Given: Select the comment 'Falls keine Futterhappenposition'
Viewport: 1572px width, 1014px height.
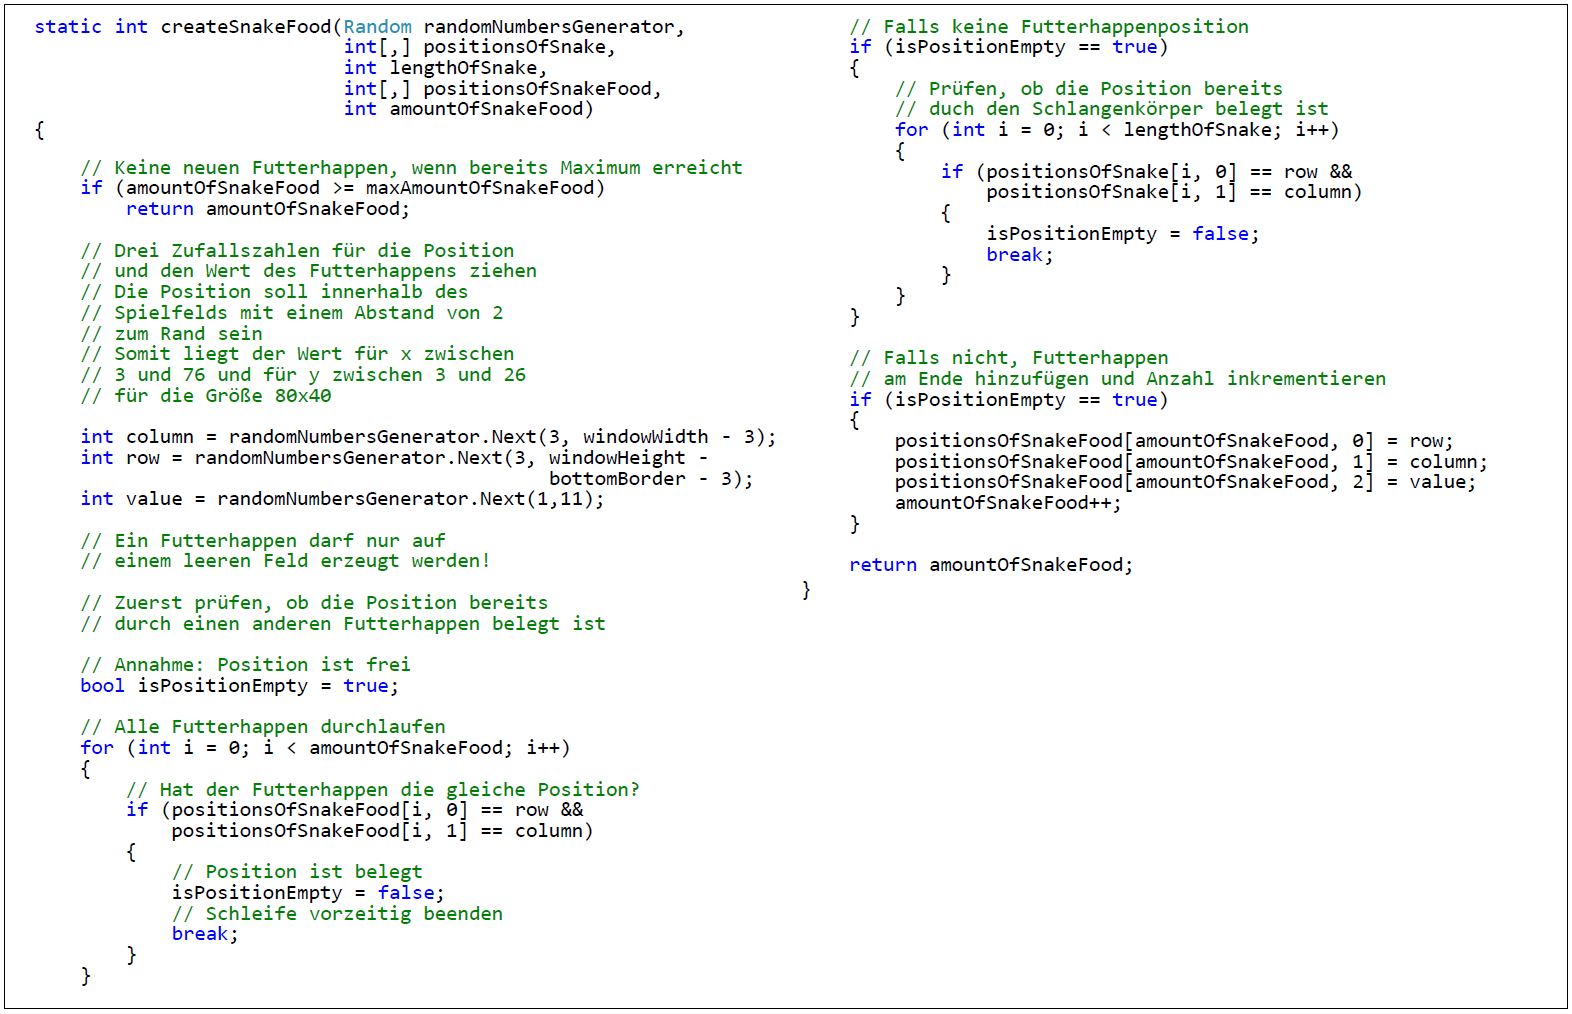Looking at the screenshot, I should (x=1049, y=27).
